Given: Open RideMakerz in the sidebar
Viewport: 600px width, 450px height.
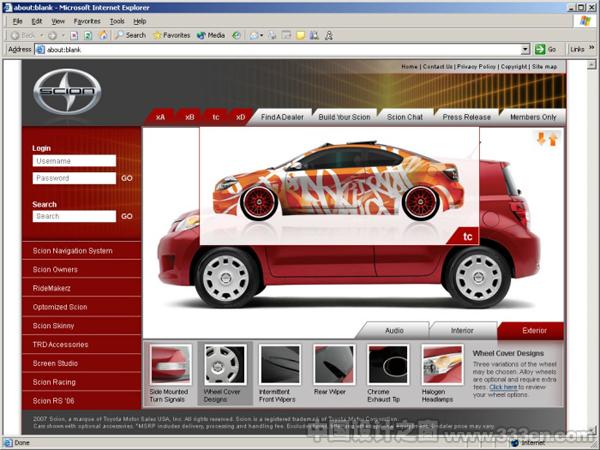Looking at the screenshot, I should [82, 288].
